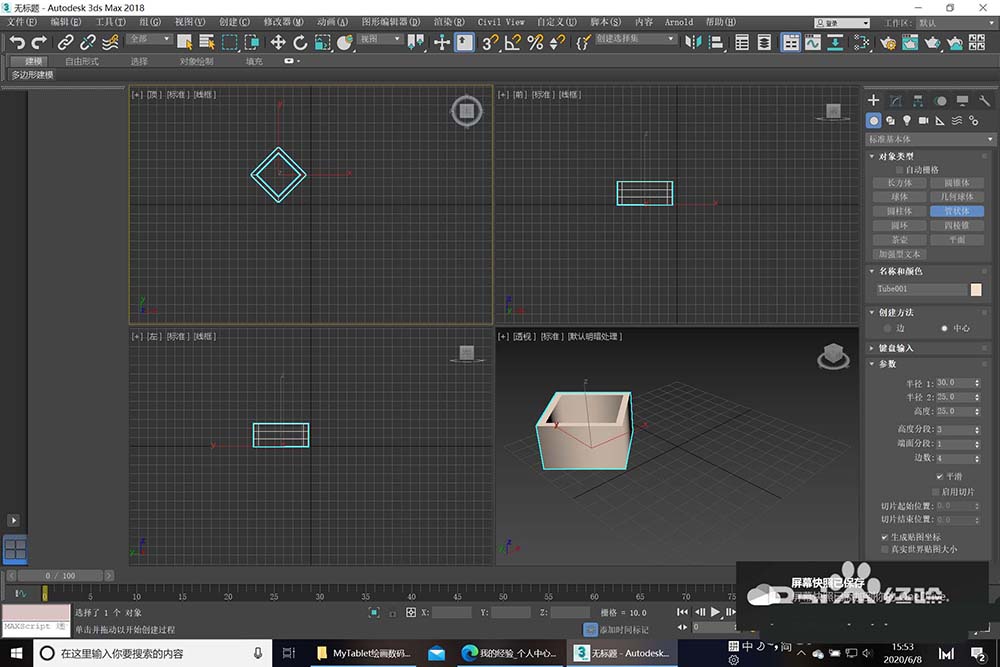
Task: Select the 边 creation method radio button
Action: pyautogui.click(x=887, y=328)
